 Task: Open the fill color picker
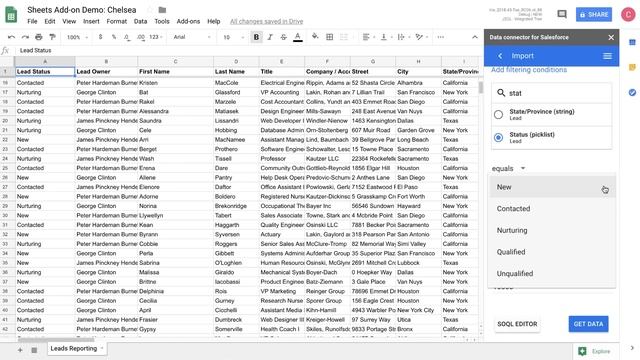click(315, 37)
